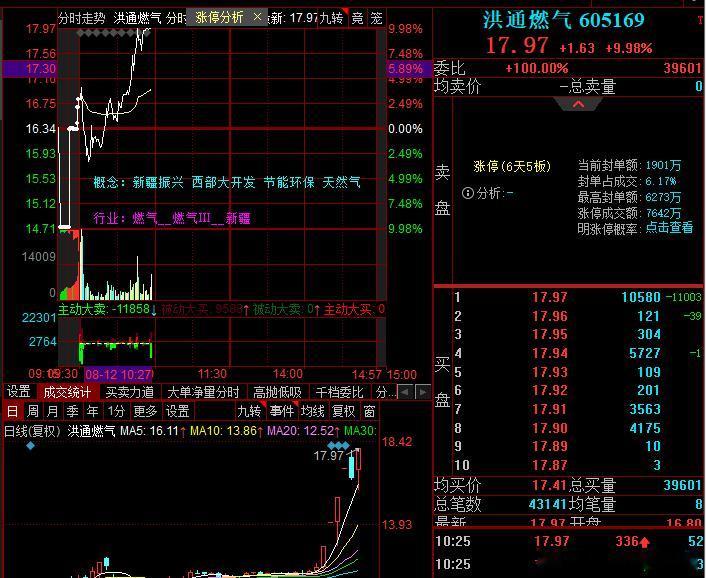Open the 复权 option
Viewport: 706px width, 578px height.
(x=343, y=411)
